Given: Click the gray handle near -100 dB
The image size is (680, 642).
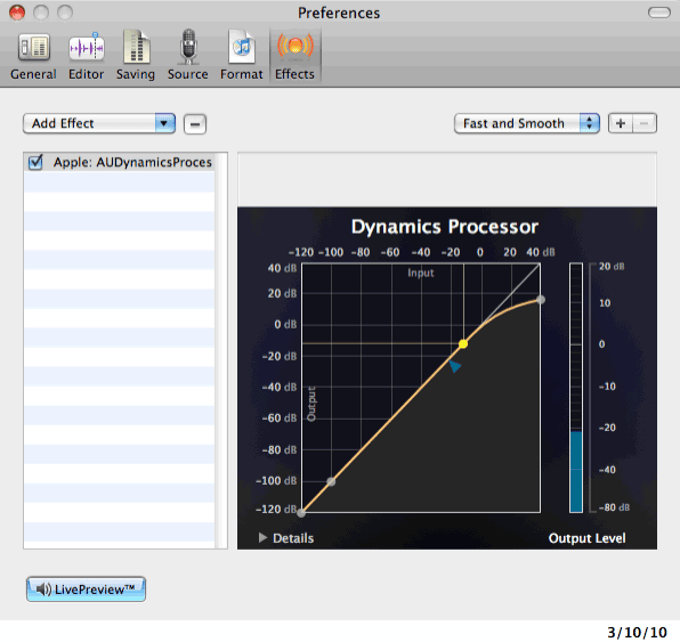Looking at the screenshot, I should click(x=331, y=482).
